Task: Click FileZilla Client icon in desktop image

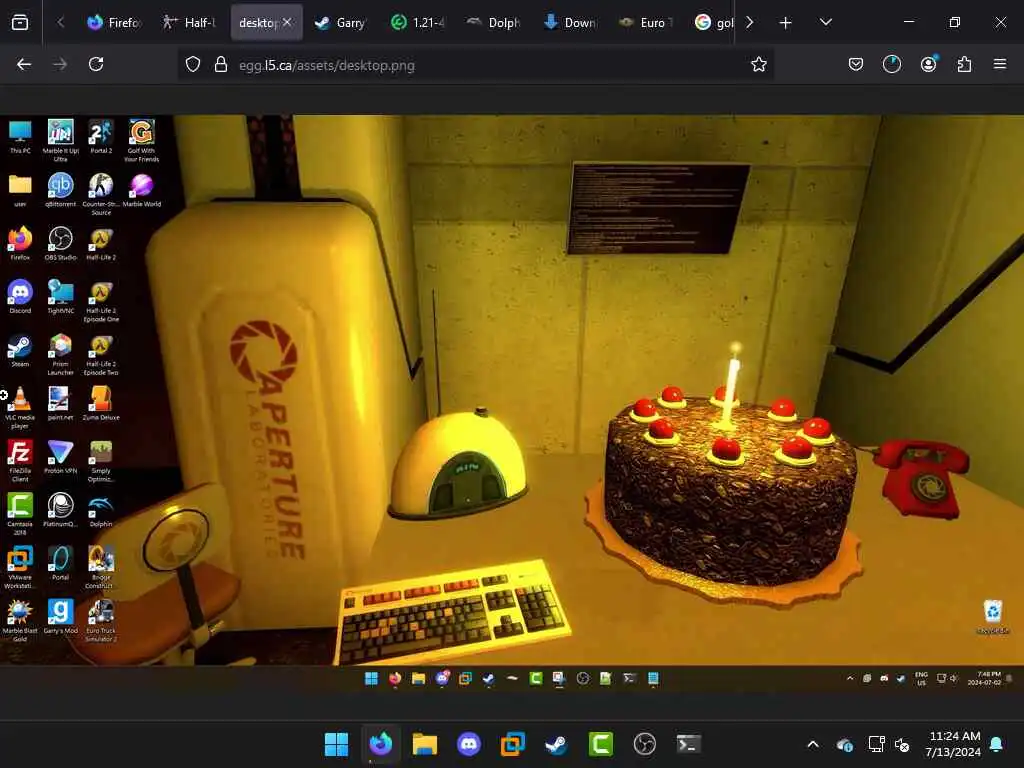Action: point(20,460)
